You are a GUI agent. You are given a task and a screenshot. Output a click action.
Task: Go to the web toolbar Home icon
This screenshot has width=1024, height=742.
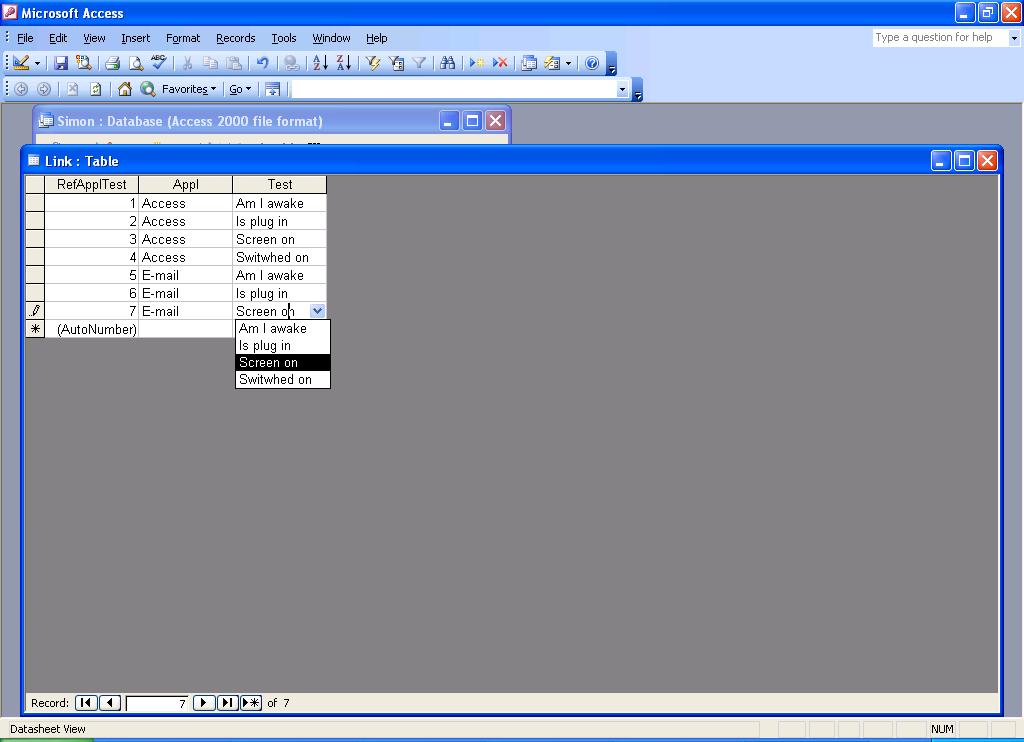(125, 89)
